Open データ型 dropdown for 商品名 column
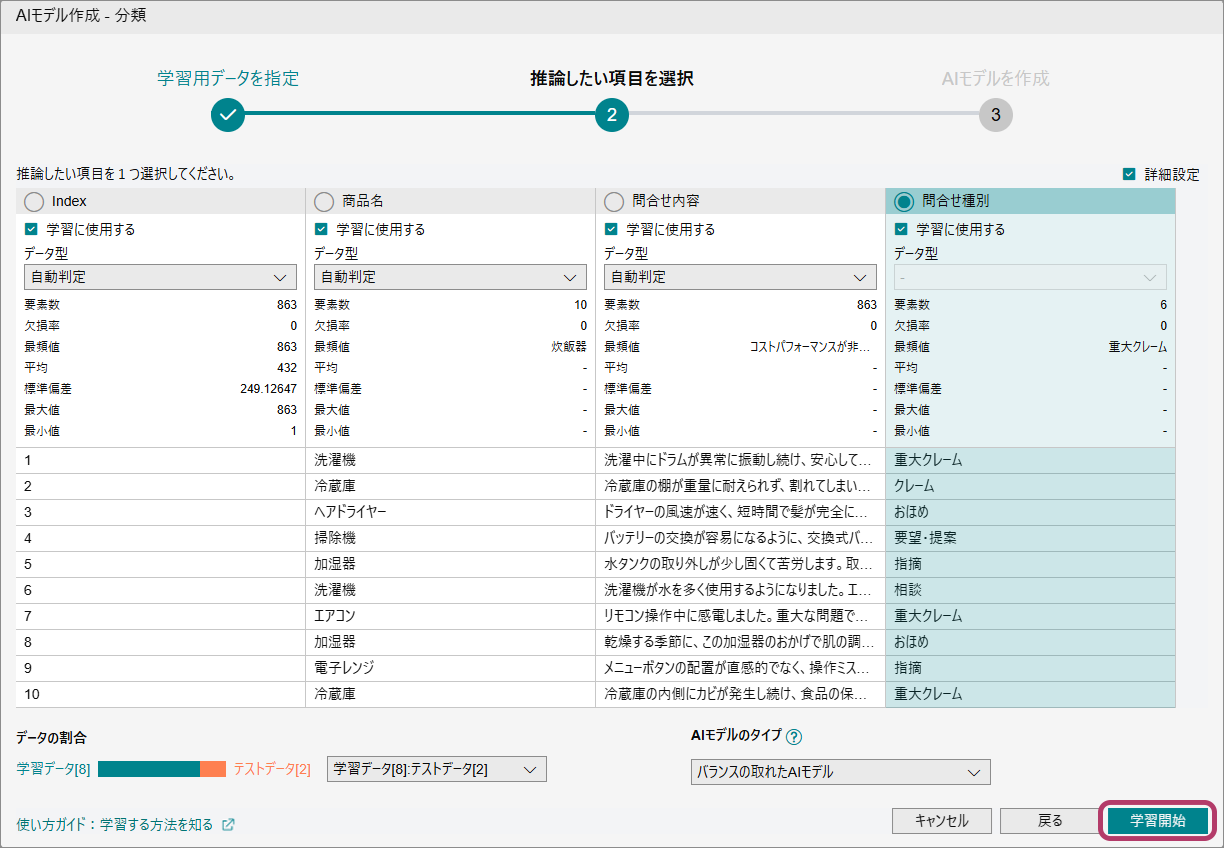Viewport: 1224px width, 848px height. coord(450,277)
